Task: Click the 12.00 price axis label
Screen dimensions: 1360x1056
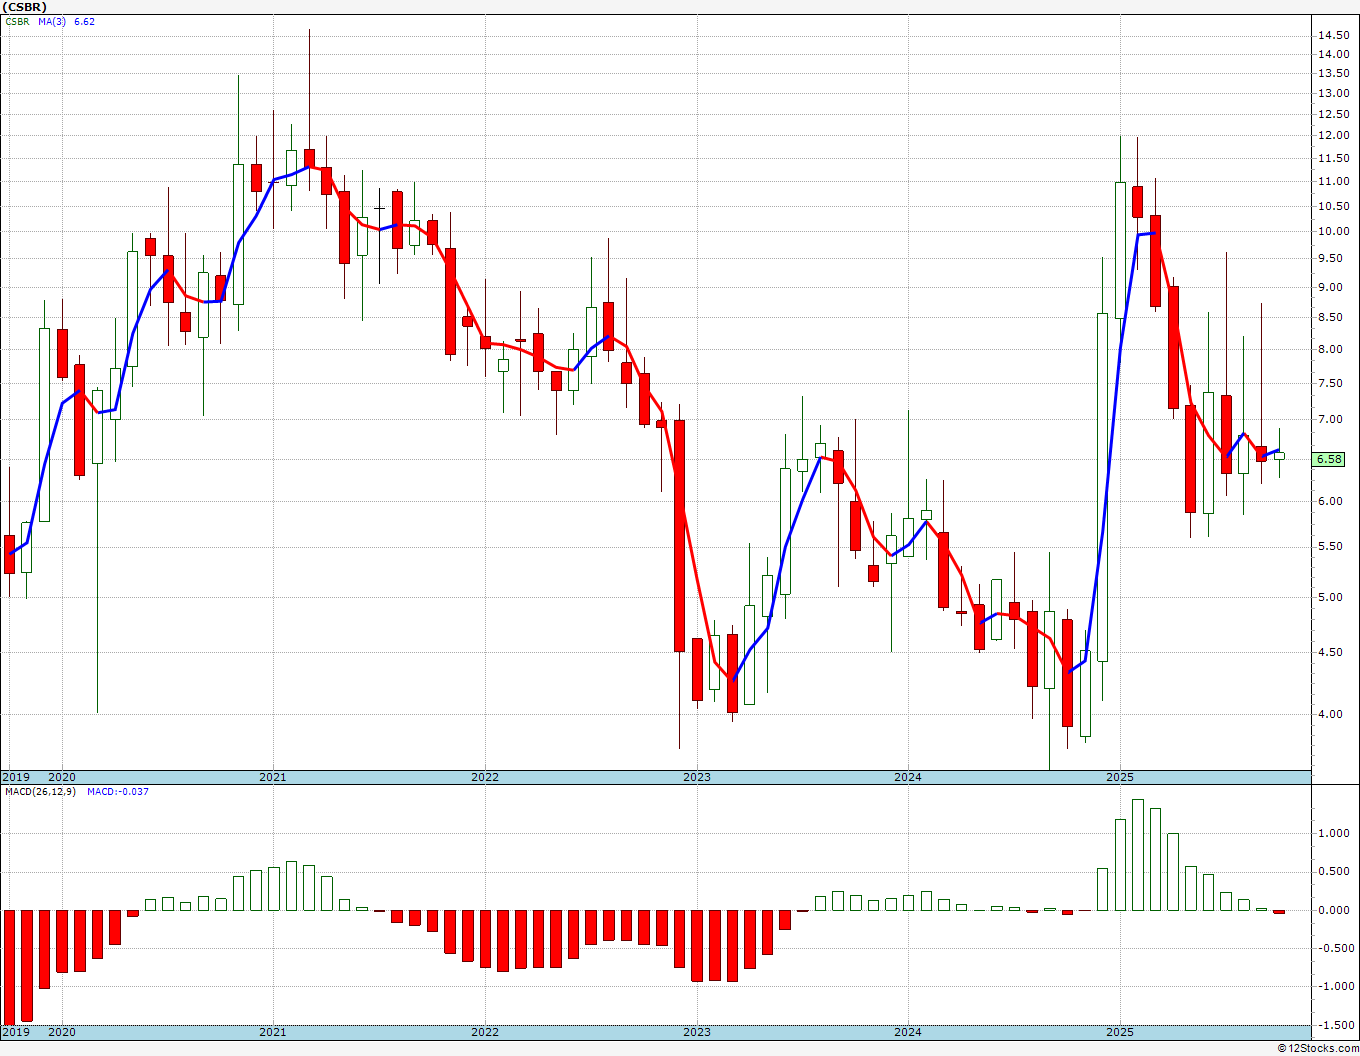Action: 1332,136
